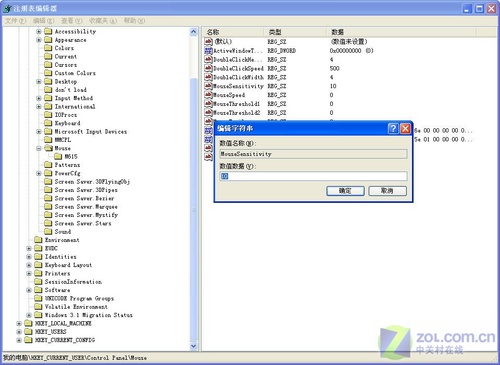Expand the Appearance tree node
The height and width of the screenshot is (365, 500).
(x=39, y=40)
